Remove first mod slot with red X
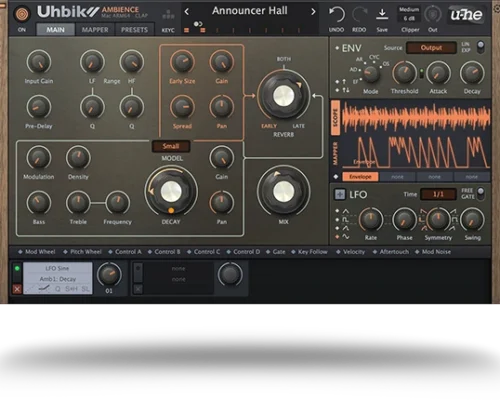This screenshot has height=400, width=500. [17, 289]
